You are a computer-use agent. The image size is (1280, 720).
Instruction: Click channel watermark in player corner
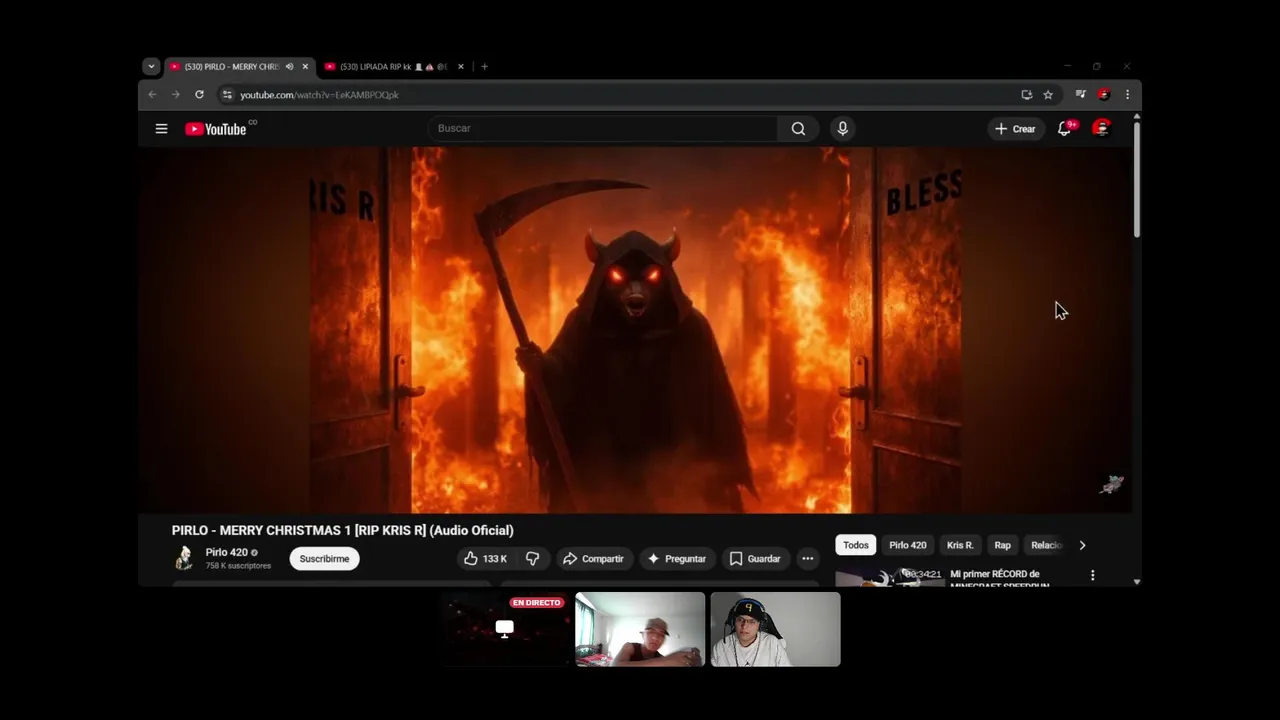tap(1111, 485)
